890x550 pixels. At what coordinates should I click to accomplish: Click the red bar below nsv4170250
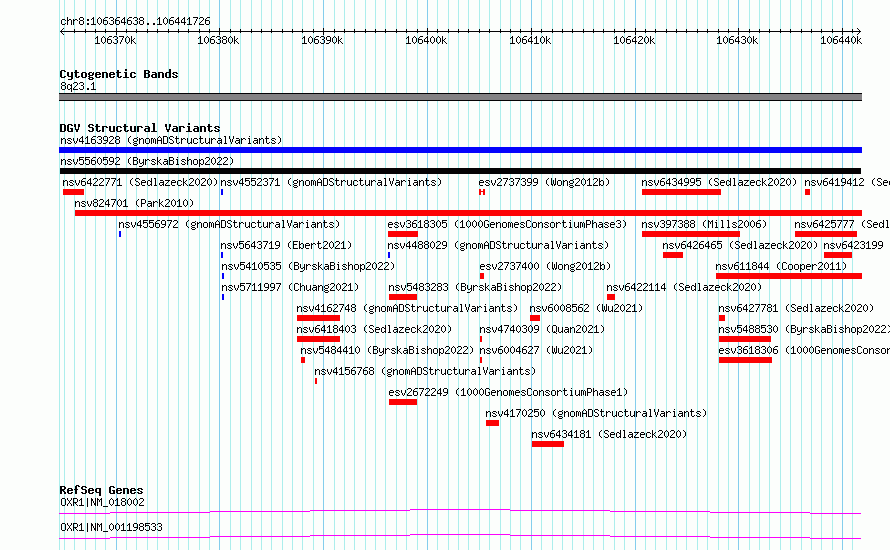493,423
